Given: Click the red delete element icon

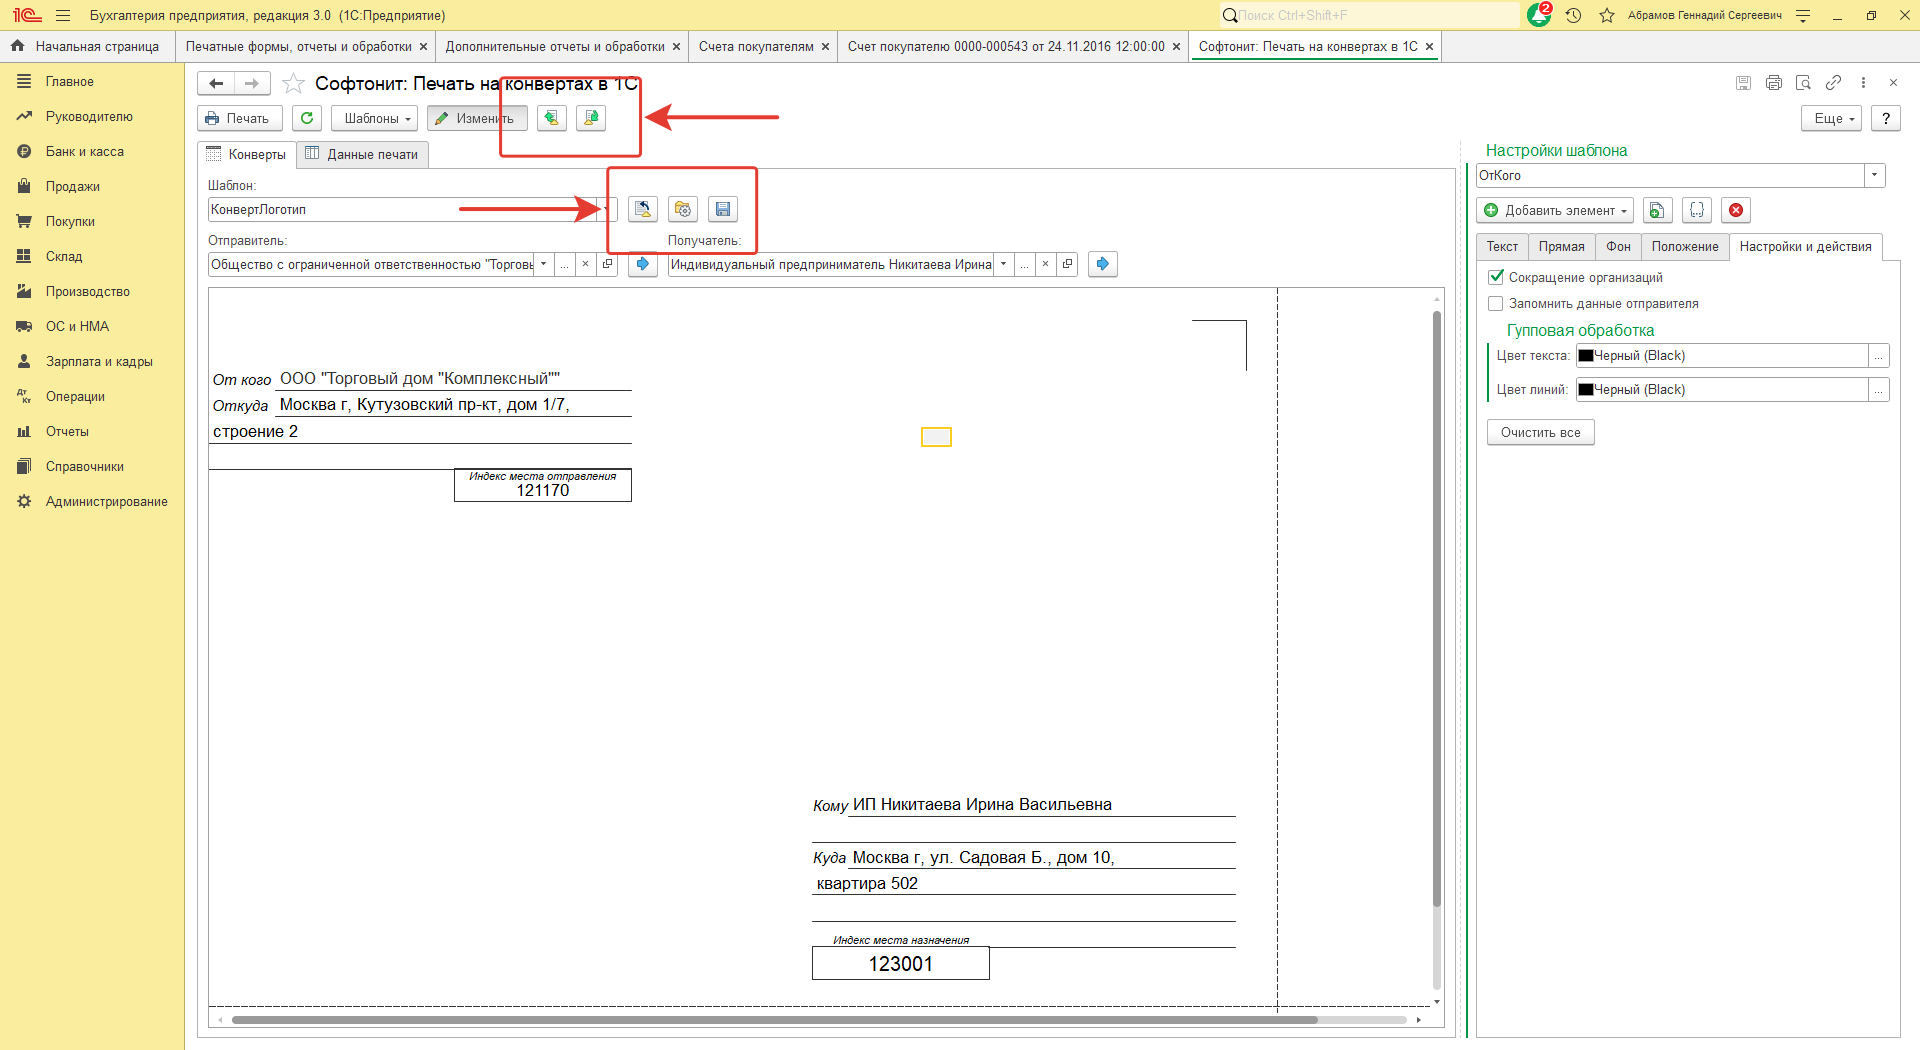Looking at the screenshot, I should pyautogui.click(x=1736, y=210).
